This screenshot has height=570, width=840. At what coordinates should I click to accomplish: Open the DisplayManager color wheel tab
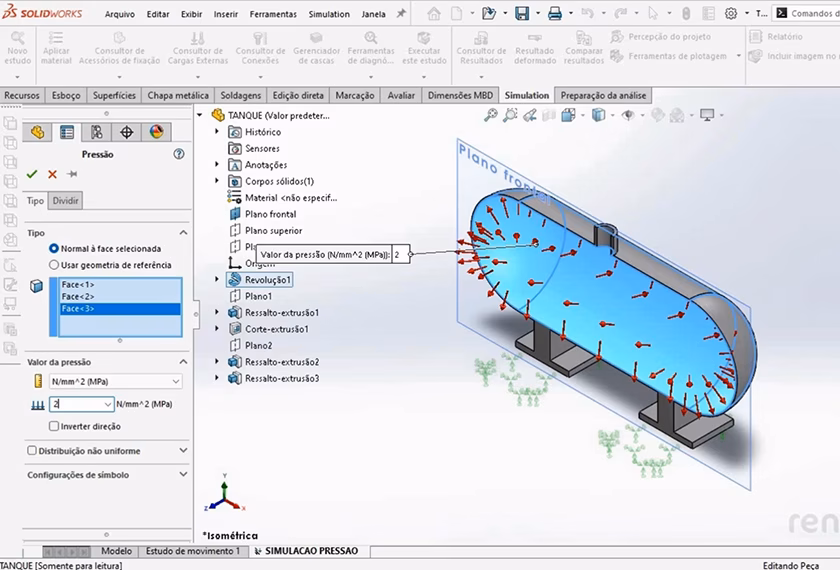pos(156,132)
